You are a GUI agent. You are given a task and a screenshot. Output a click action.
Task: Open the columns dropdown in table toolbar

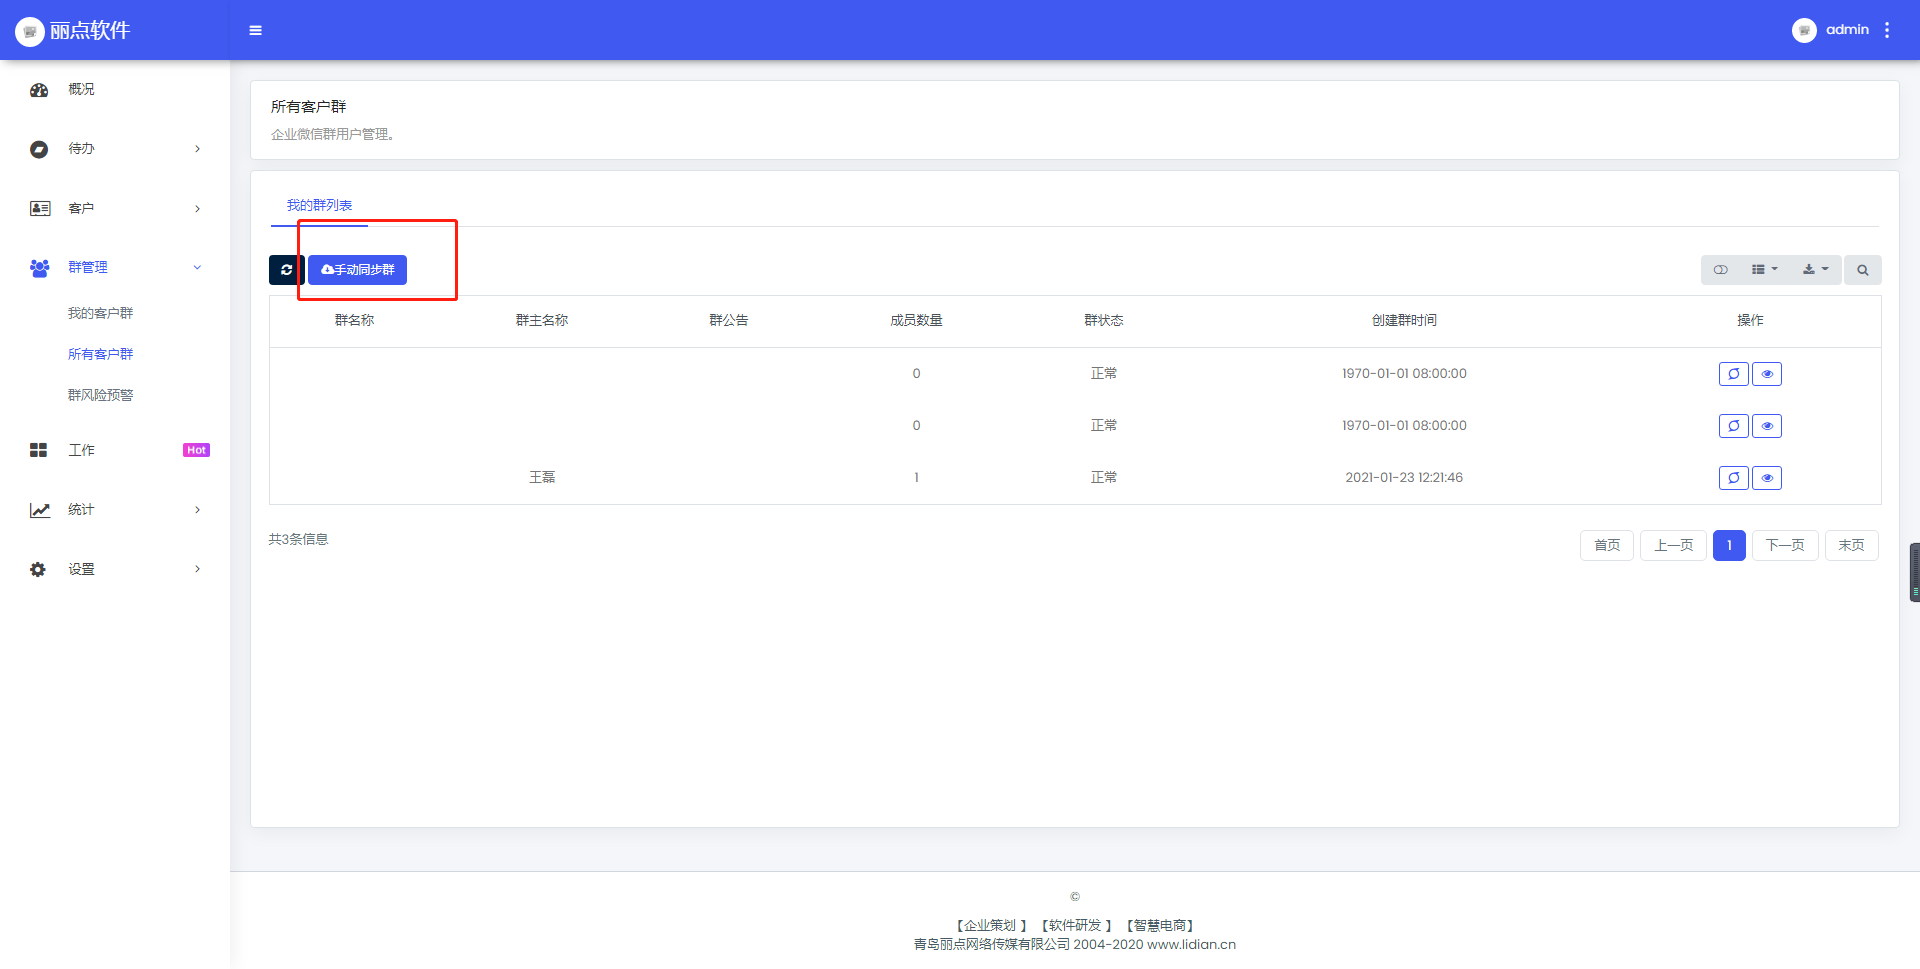click(x=1765, y=270)
